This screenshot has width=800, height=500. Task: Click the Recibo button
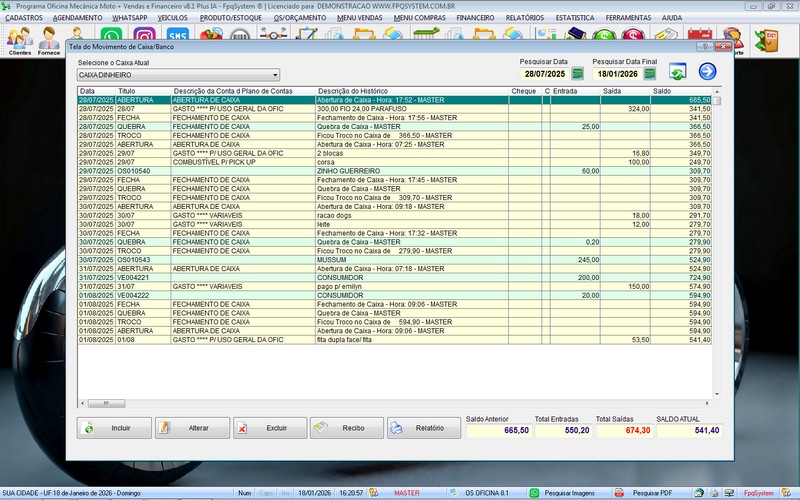[x=346, y=428]
